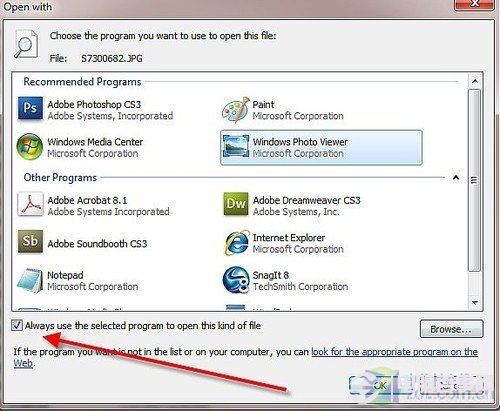Click the scrollbar up arrow
Image resolution: width=500 pixels, height=411 pixels.
475,81
